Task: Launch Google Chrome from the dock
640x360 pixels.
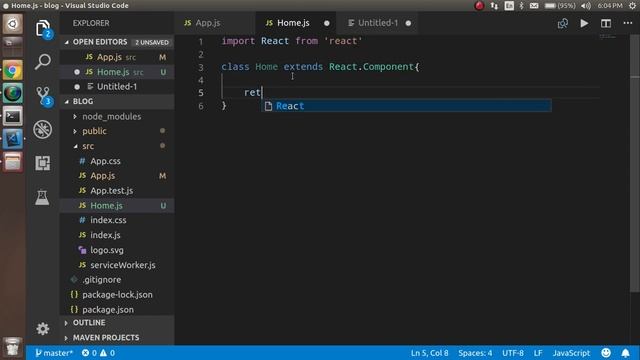Action: click(x=13, y=71)
